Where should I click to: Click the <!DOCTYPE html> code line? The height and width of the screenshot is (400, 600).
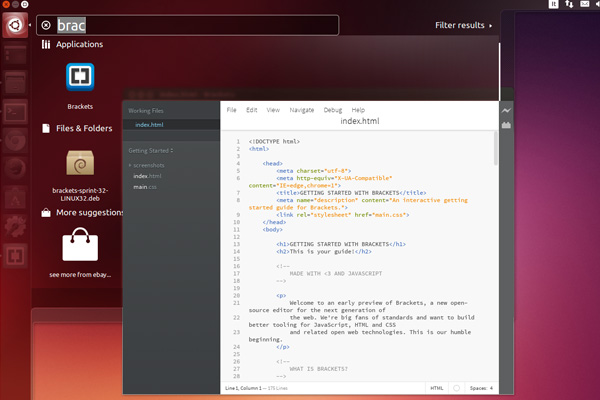tap(274, 142)
